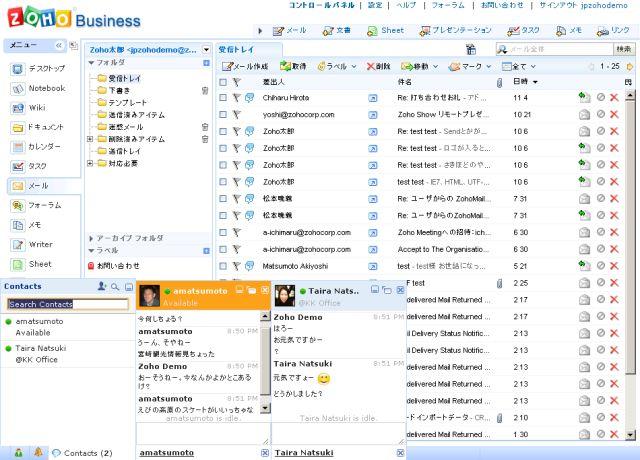Image resolution: width=640 pixels, height=460 pixels.
Task: Check the select-all checkbox in mail header
Action: pyautogui.click(x=223, y=82)
